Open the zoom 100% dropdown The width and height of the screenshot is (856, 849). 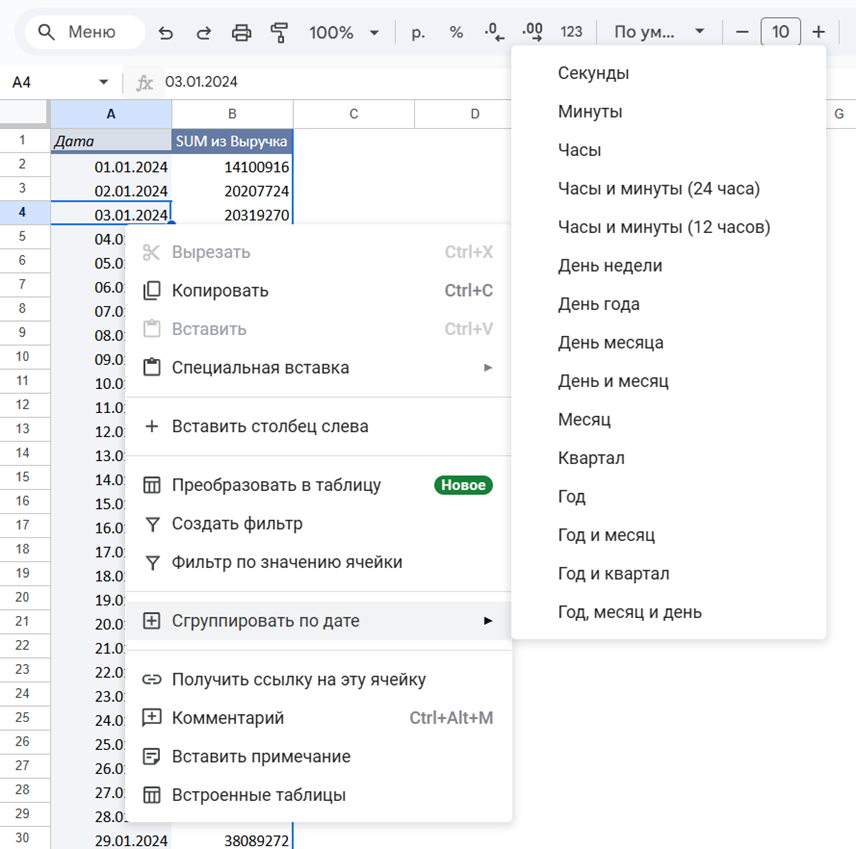[x=344, y=33]
